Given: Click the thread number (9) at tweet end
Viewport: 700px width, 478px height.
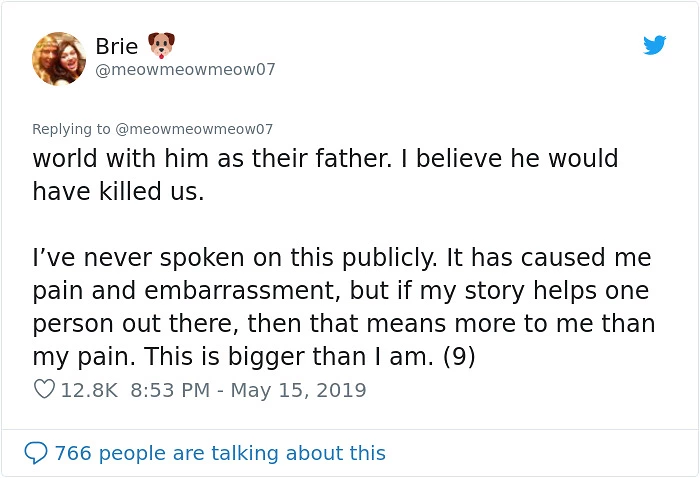Looking at the screenshot, I should click(x=459, y=357).
